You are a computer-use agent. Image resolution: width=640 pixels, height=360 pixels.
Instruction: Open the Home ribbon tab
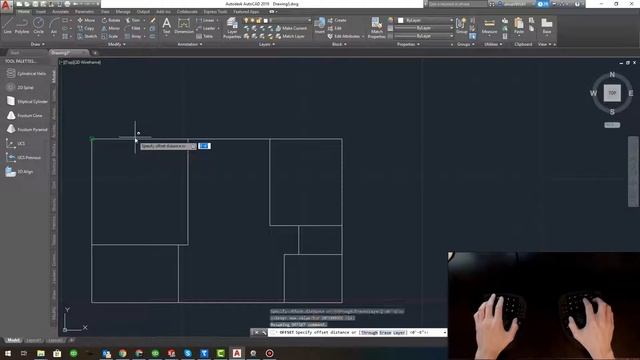23,12
